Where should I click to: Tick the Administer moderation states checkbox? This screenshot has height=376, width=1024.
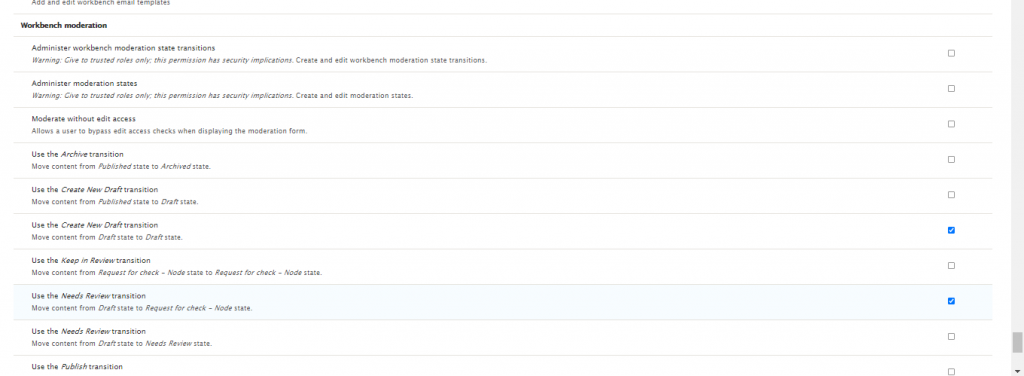pos(951,89)
